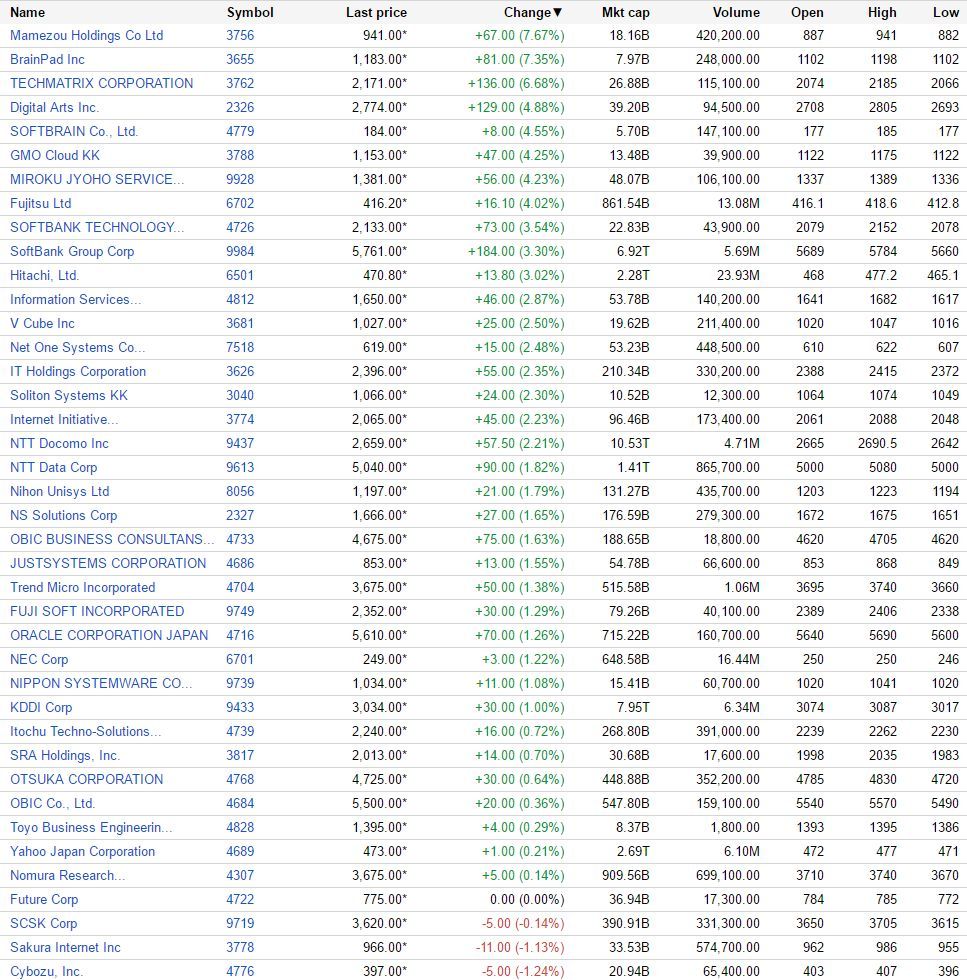The height and width of the screenshot is (980, 967).
Task: Click symbol 9984 for SoftBank Group
Action: point(240,251)
